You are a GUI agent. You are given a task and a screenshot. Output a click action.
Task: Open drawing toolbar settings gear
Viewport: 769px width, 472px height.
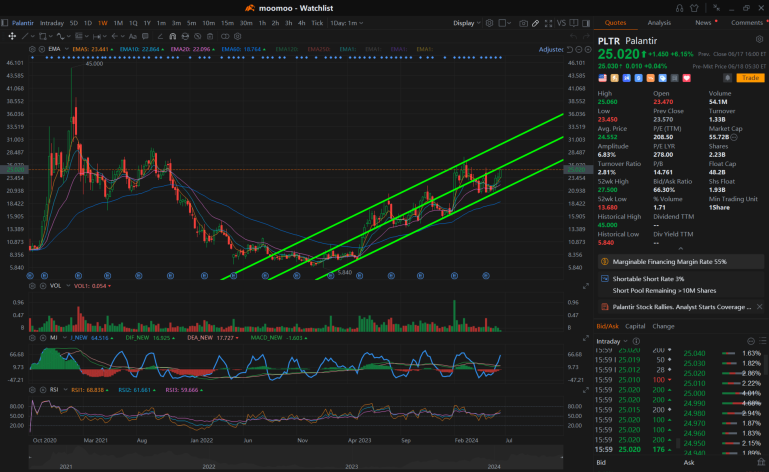click(237, 36)
